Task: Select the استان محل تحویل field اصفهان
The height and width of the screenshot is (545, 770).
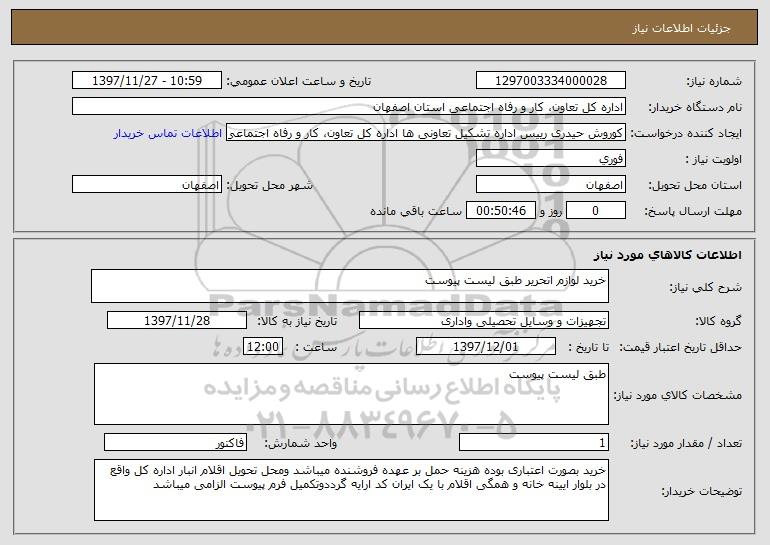Action: [550, 185]
